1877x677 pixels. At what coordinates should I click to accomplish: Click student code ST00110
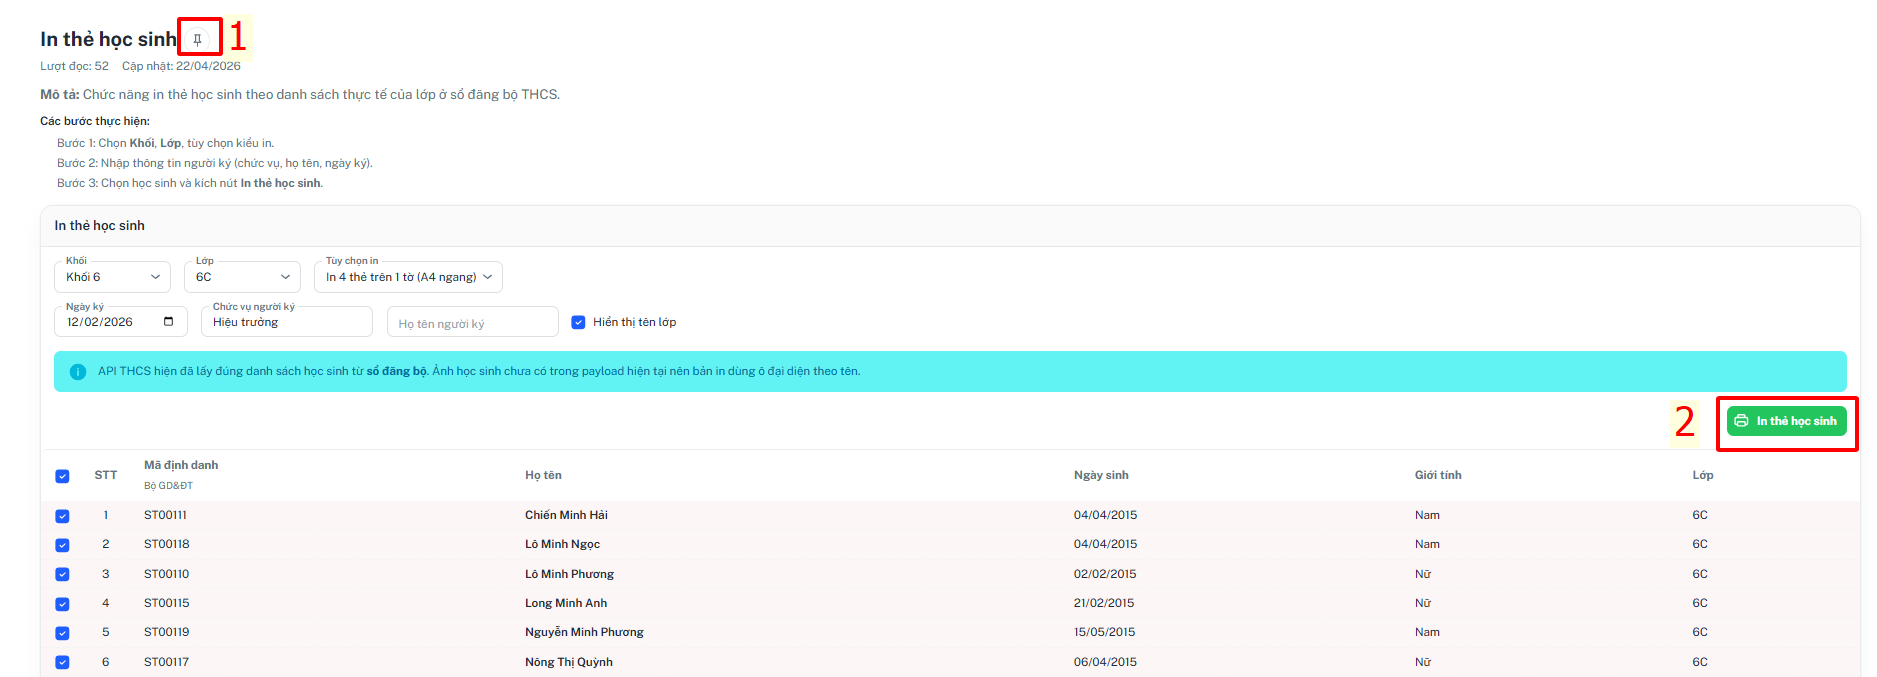[166, 574]
